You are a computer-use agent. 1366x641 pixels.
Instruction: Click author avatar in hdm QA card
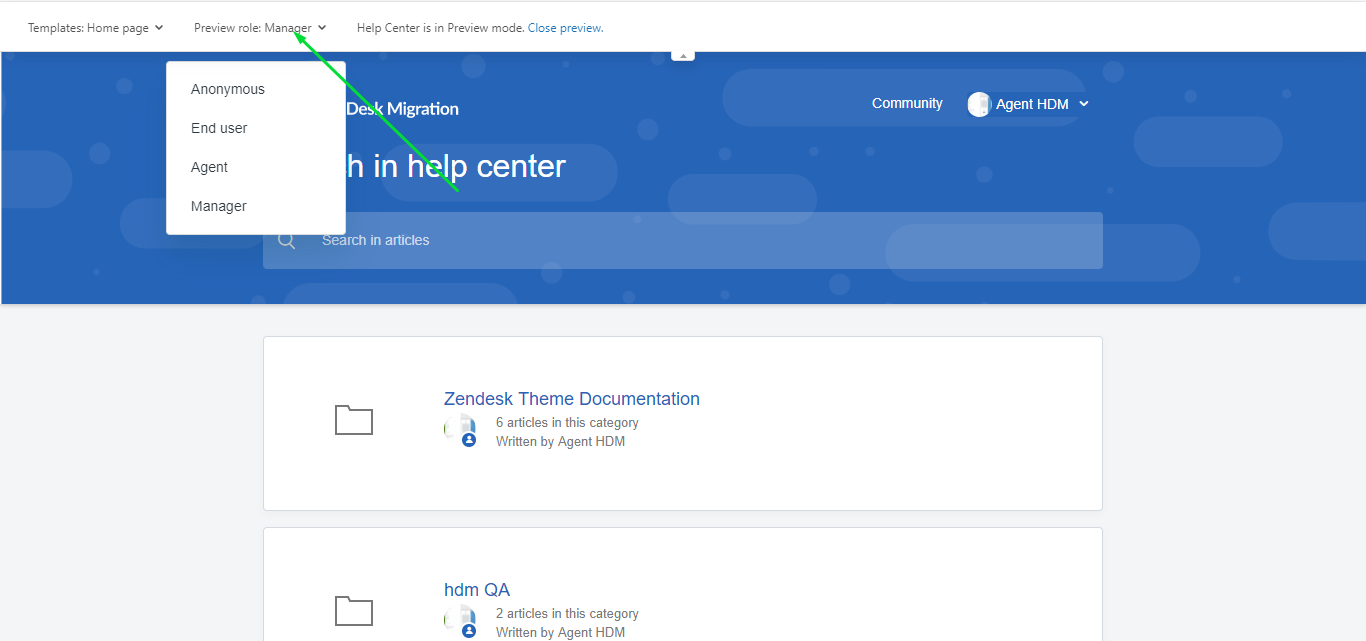461,620
